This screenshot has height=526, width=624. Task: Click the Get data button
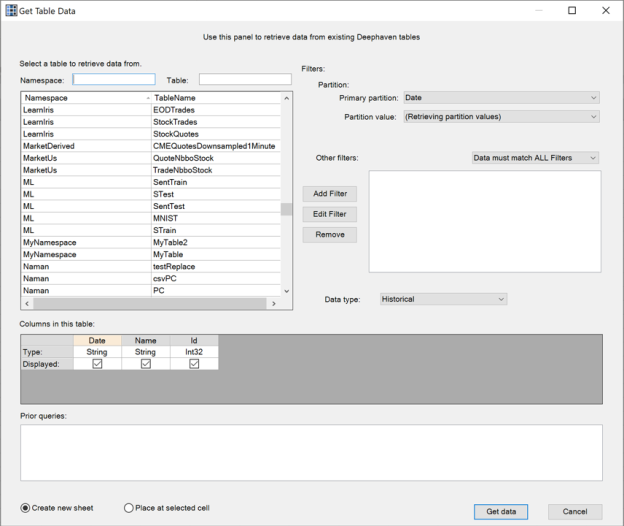[x=501, y=511]
